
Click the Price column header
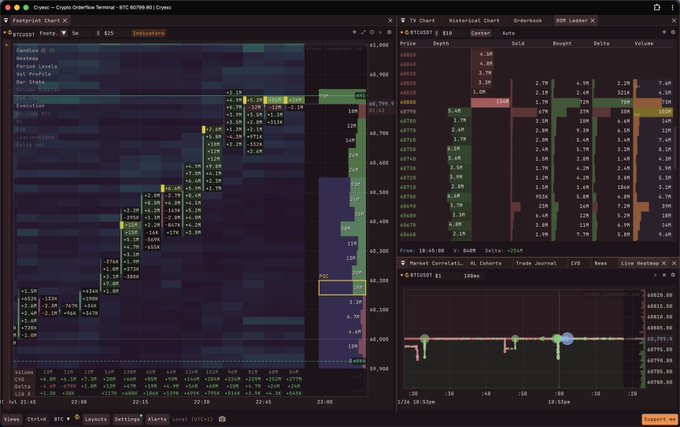408,43
